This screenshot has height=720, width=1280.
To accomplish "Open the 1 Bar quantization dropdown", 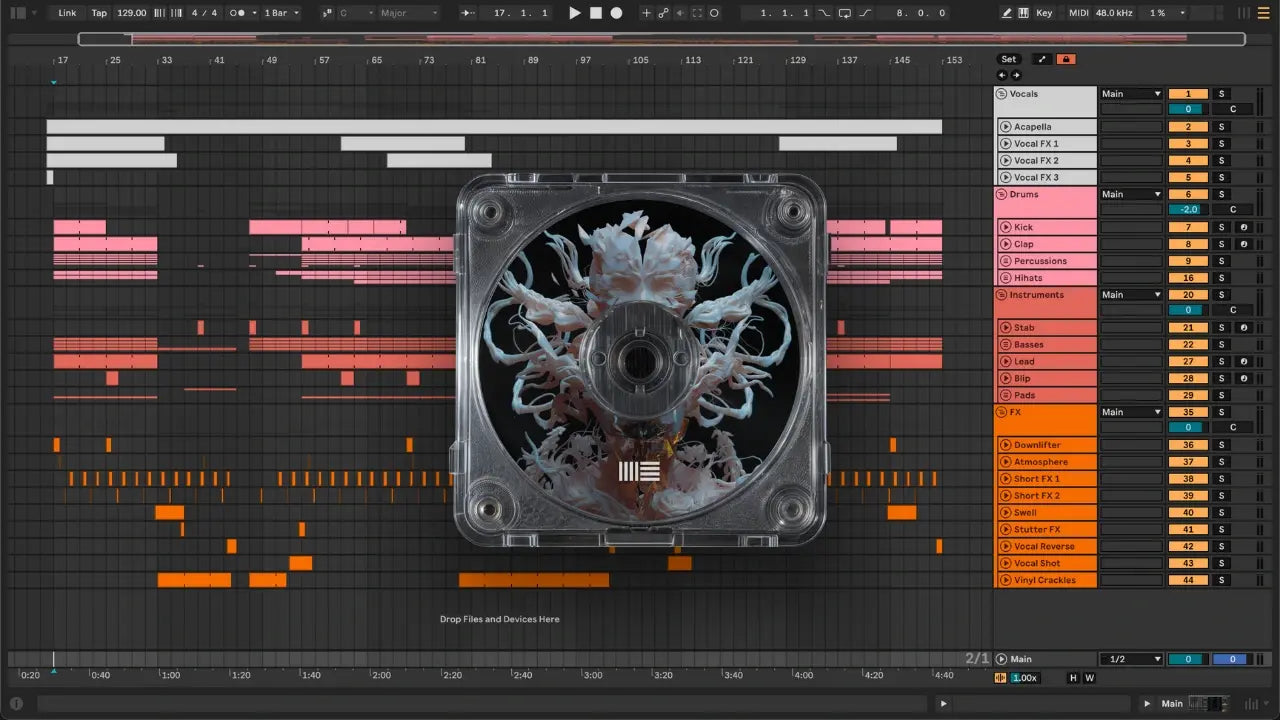I will [282, 13].
